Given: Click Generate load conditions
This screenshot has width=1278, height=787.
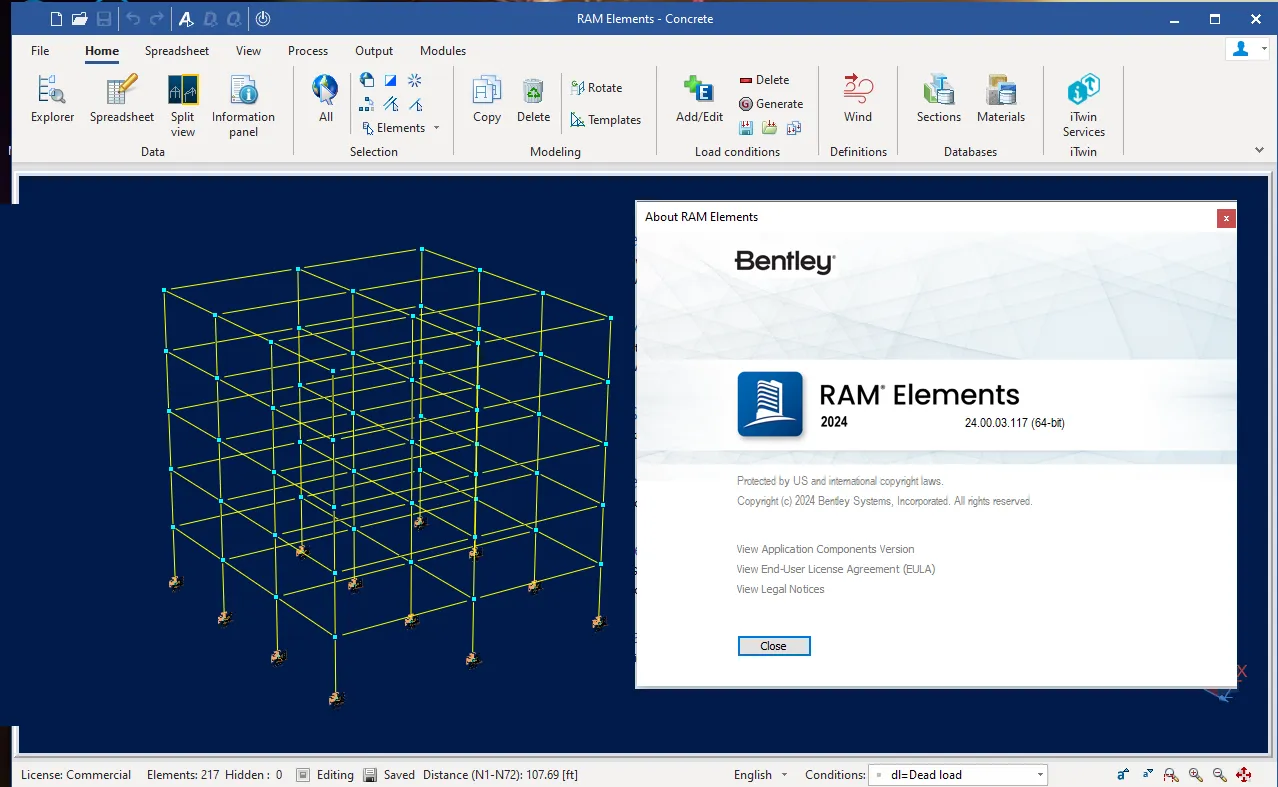Looking at the screenshot, I should pos(771,104).
